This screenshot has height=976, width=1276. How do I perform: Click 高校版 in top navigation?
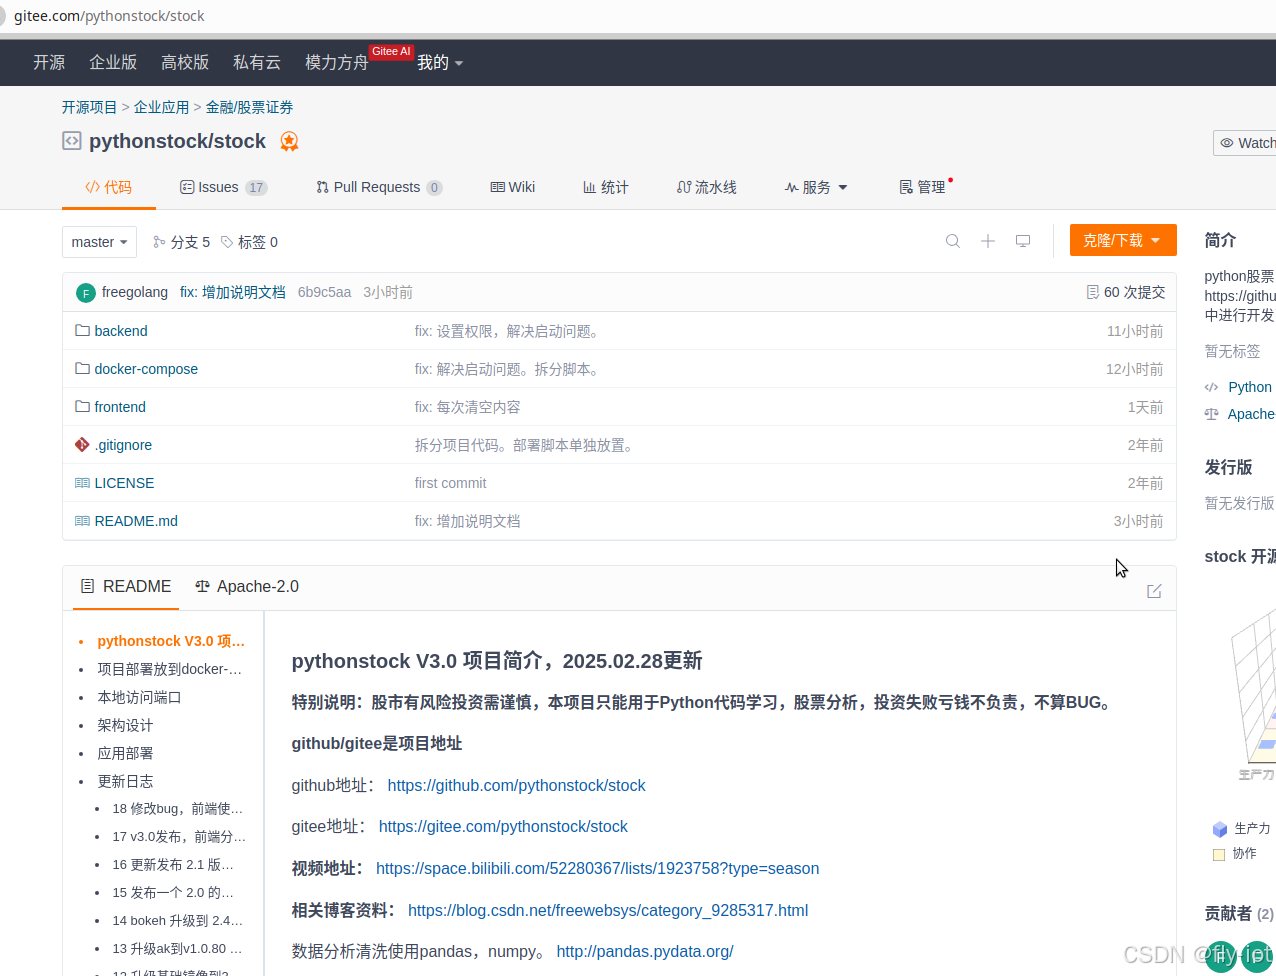185,62
